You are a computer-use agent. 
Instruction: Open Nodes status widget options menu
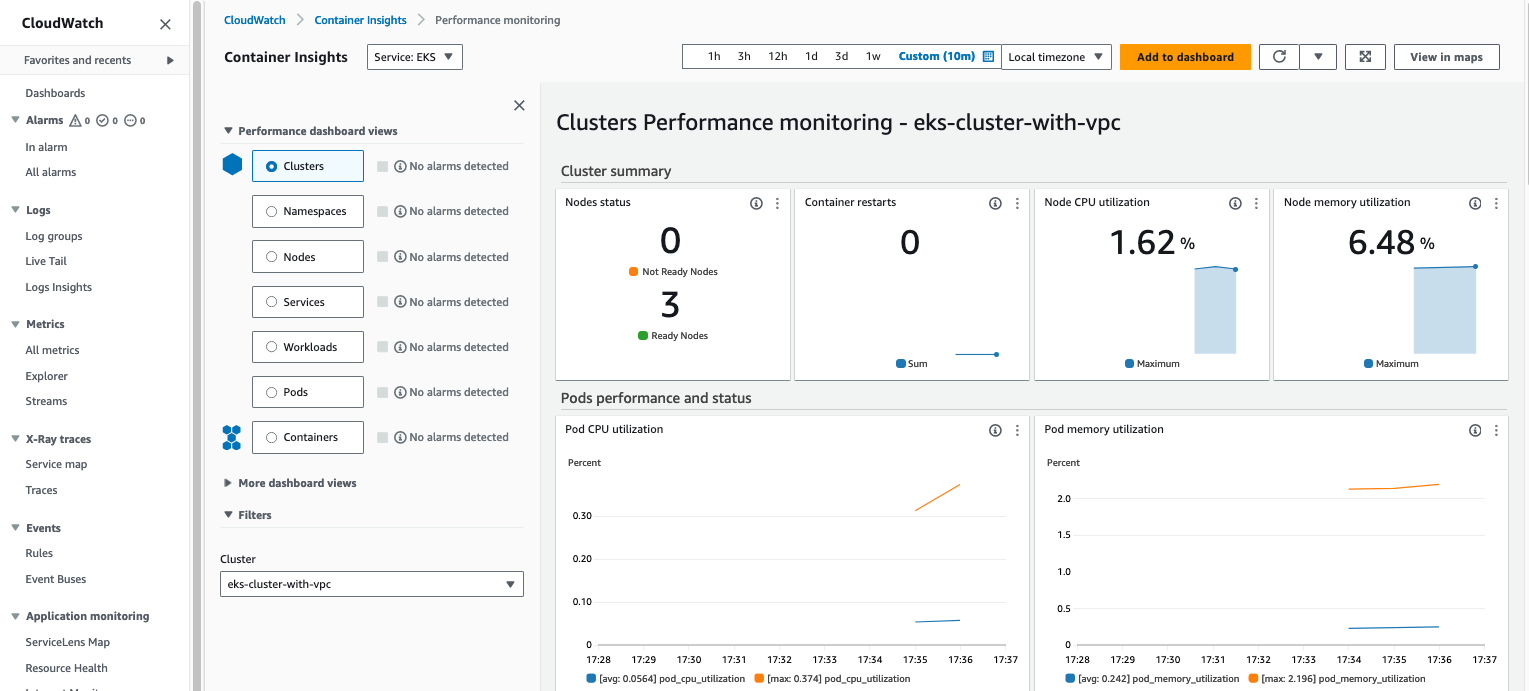[x=777, y=203]
